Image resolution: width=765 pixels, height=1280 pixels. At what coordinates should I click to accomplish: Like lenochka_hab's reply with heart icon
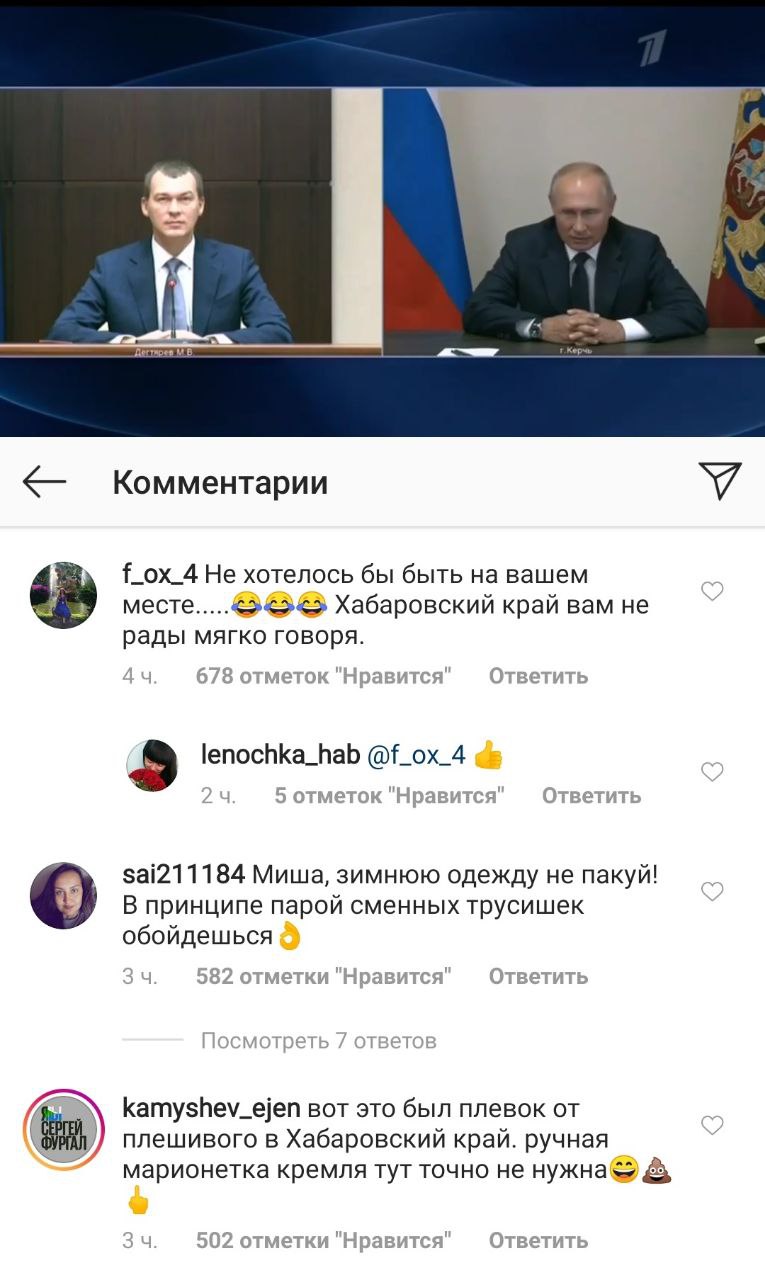click(x=712, y=772)
